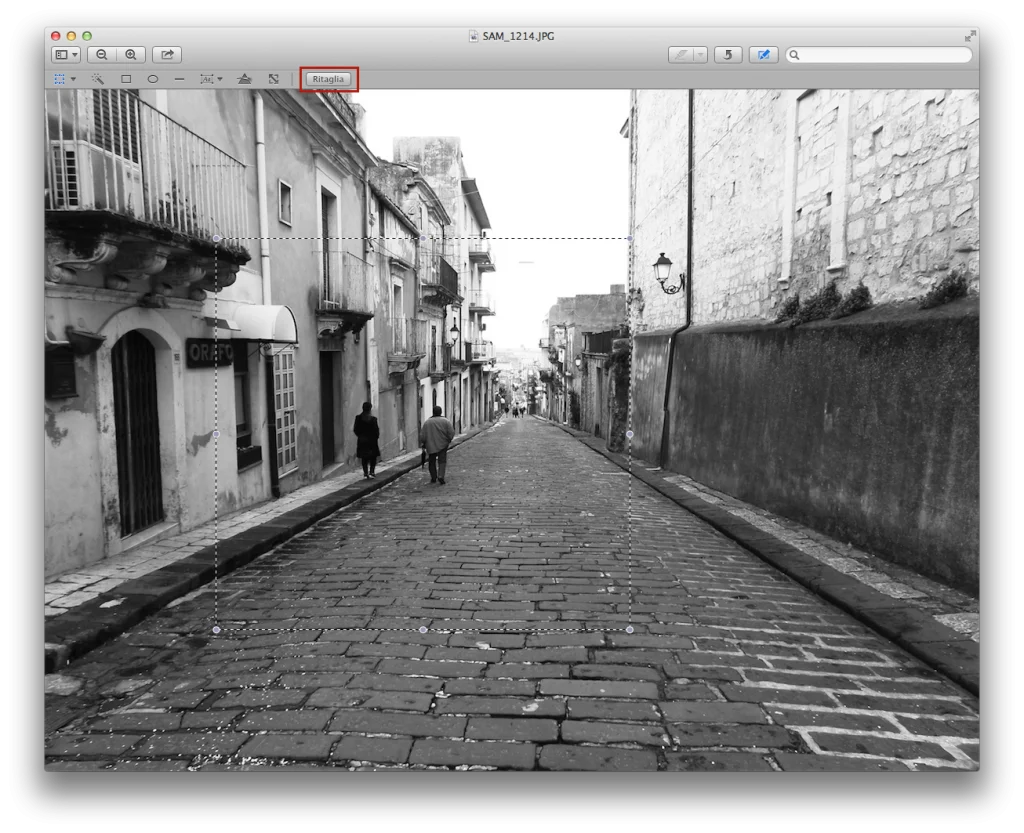Click the search field
This screenshot has height=833, width=1024.
click(878, 55)
